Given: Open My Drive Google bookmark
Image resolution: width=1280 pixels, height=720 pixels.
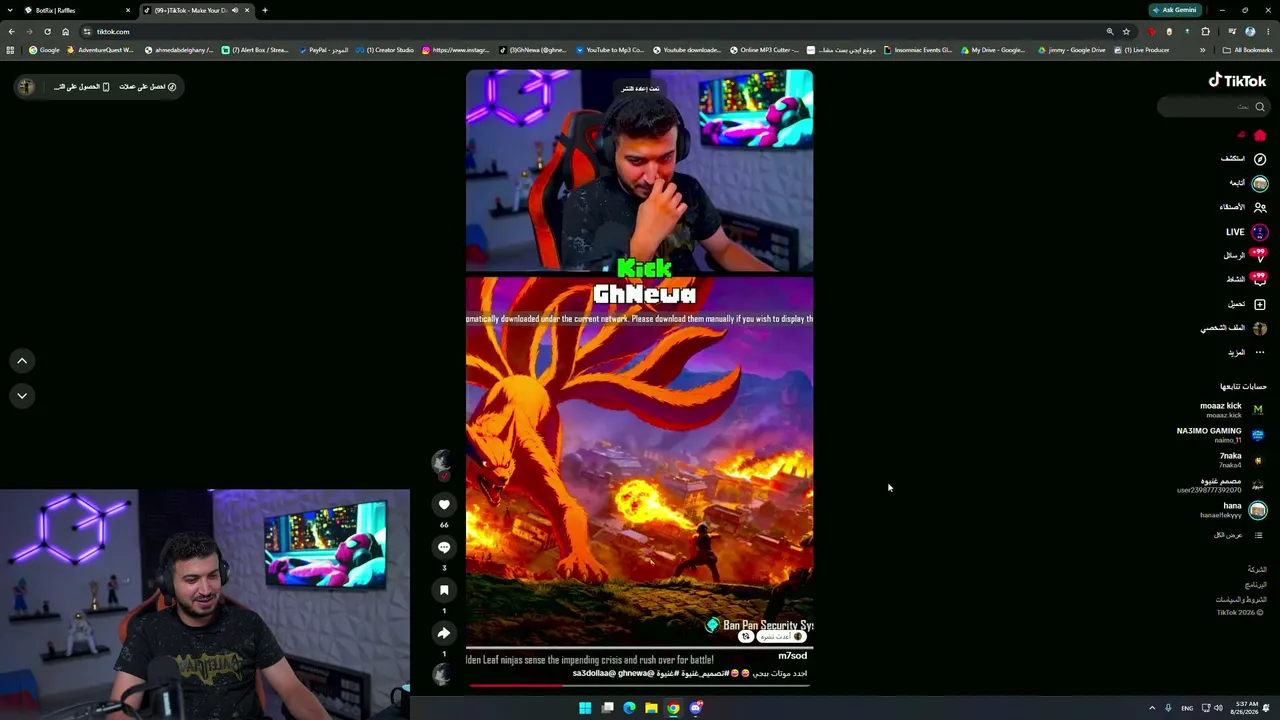Looking at the screenshot, I should pyautogui.click(x=993, y=50).
